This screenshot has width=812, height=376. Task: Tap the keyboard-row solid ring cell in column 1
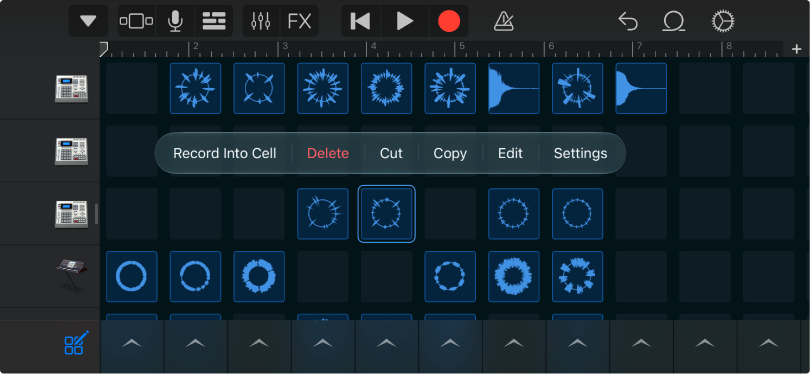[132, 277]
